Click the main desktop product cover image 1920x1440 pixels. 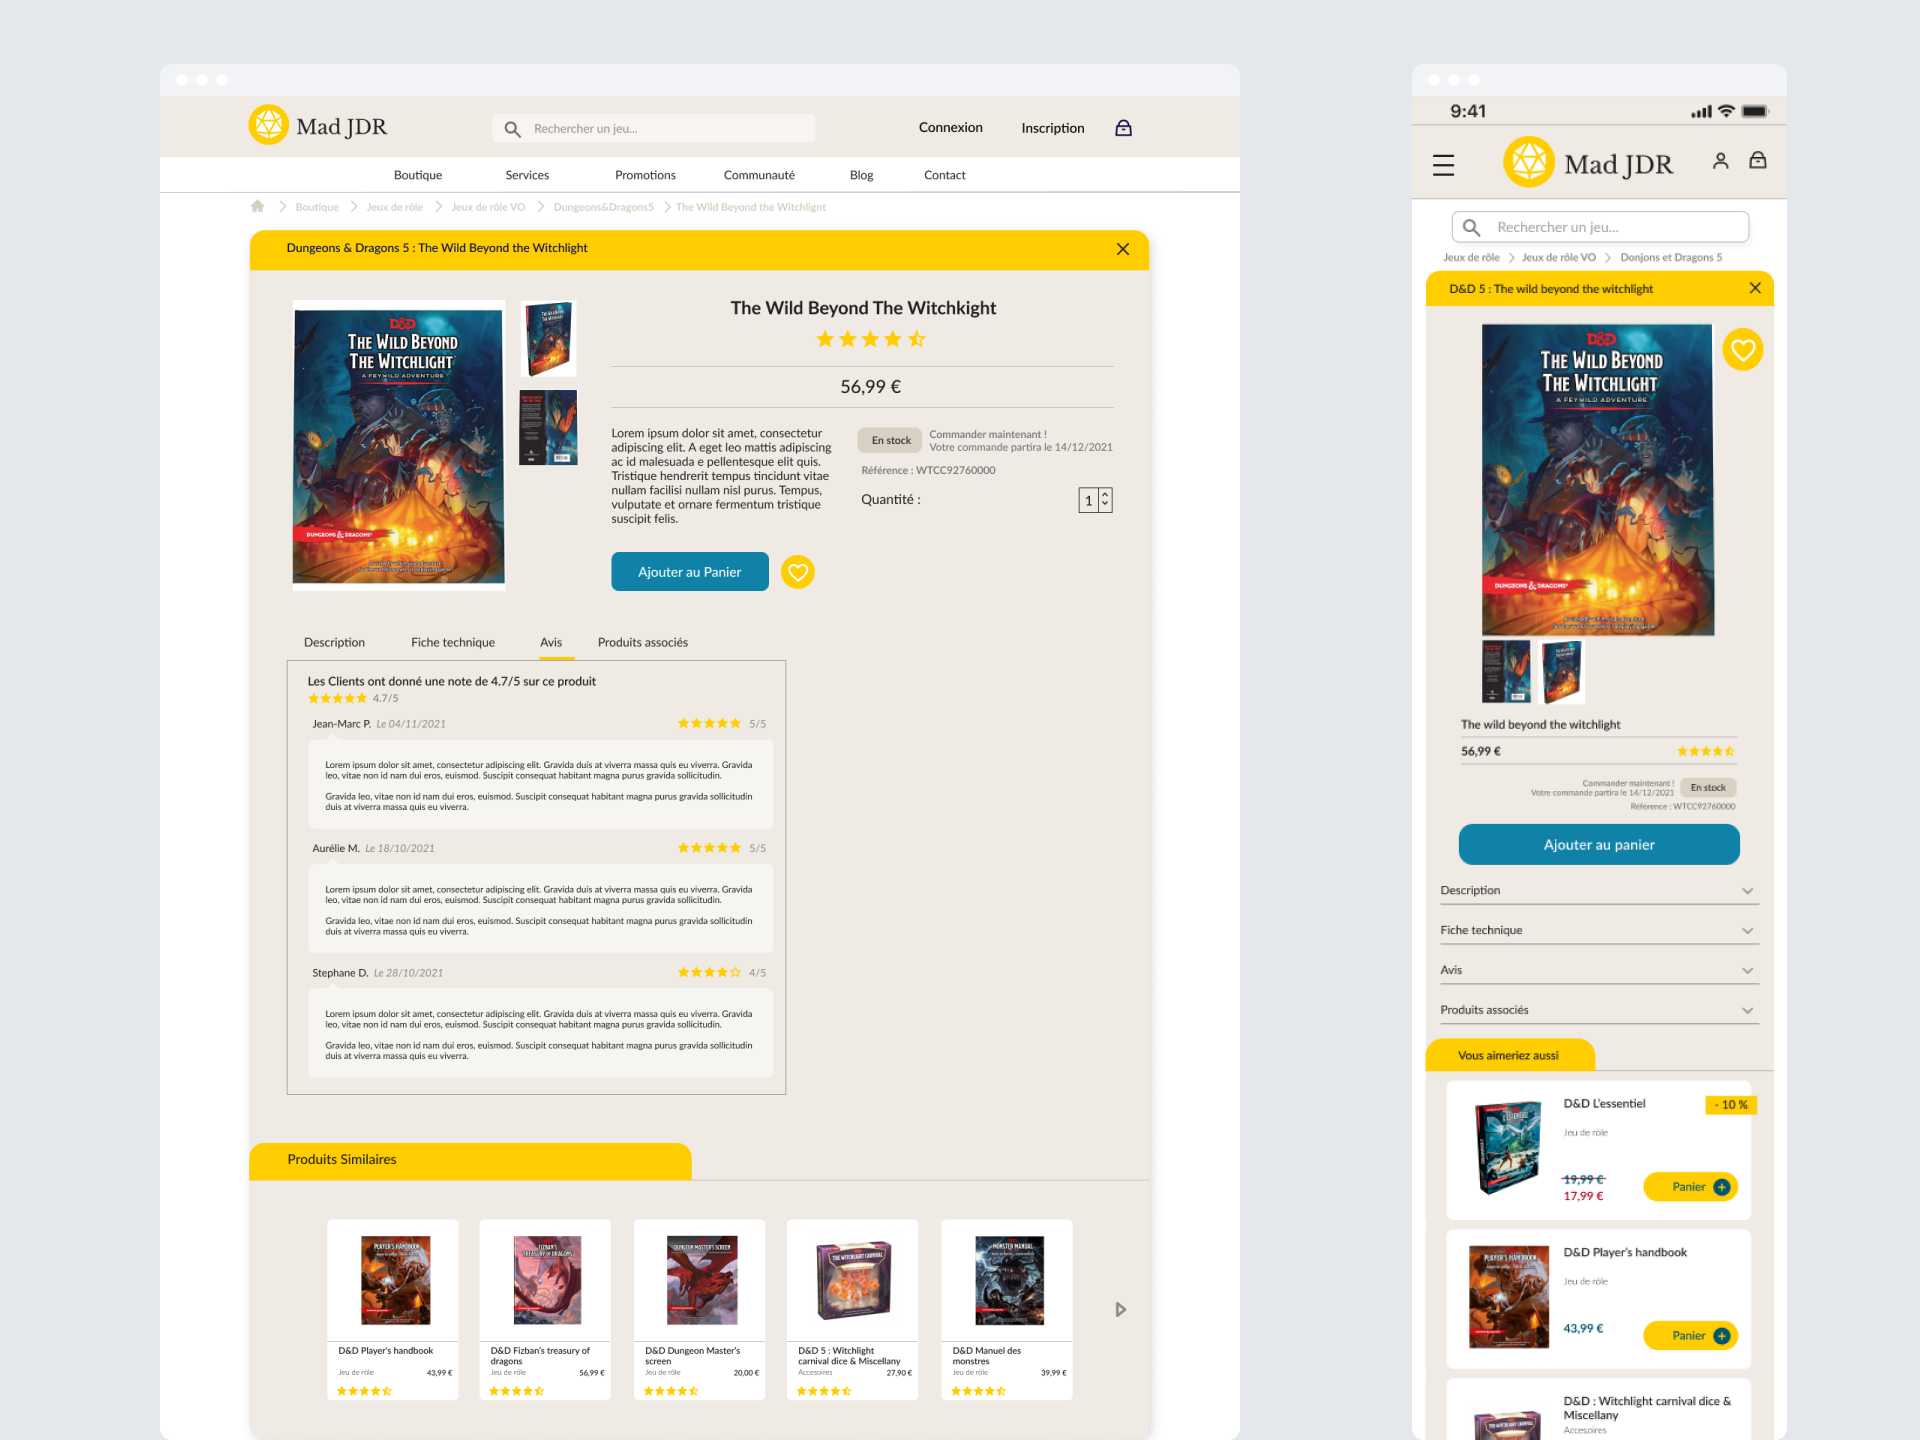[399, 446]
